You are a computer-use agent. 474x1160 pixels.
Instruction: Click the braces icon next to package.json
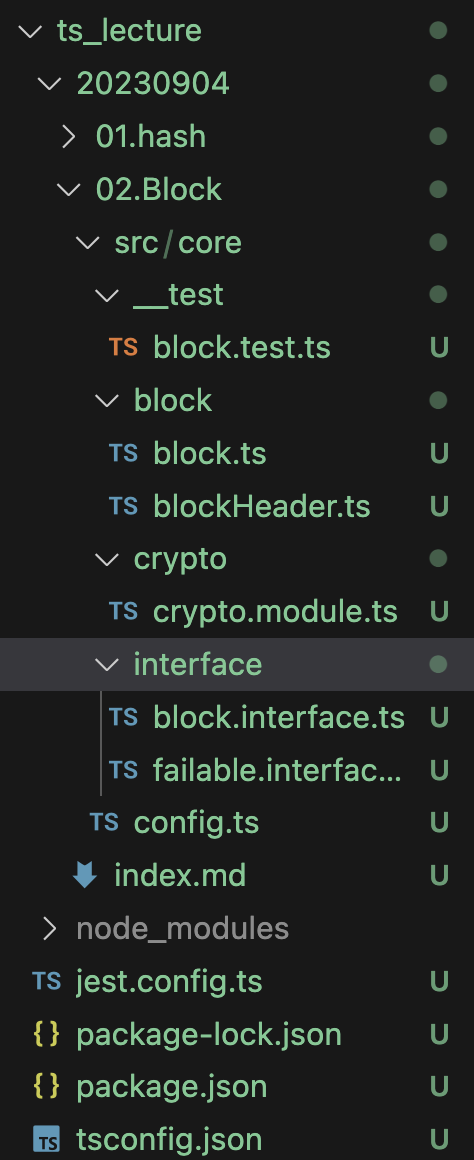pos(47,1087)
